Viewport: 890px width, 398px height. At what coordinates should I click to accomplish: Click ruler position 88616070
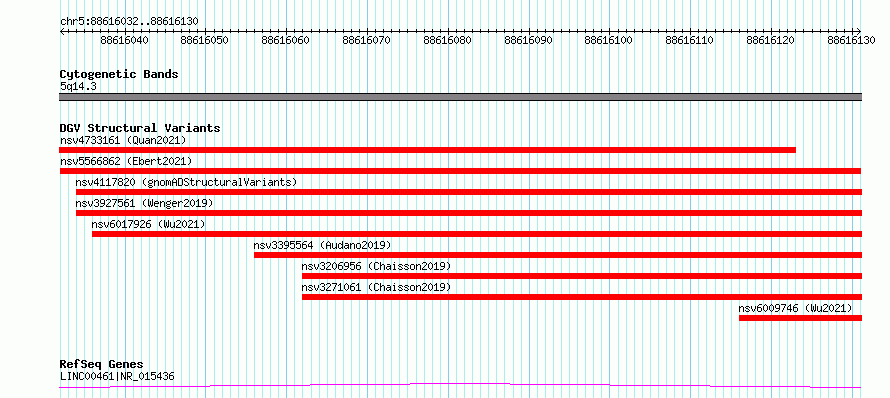(367, 40)
